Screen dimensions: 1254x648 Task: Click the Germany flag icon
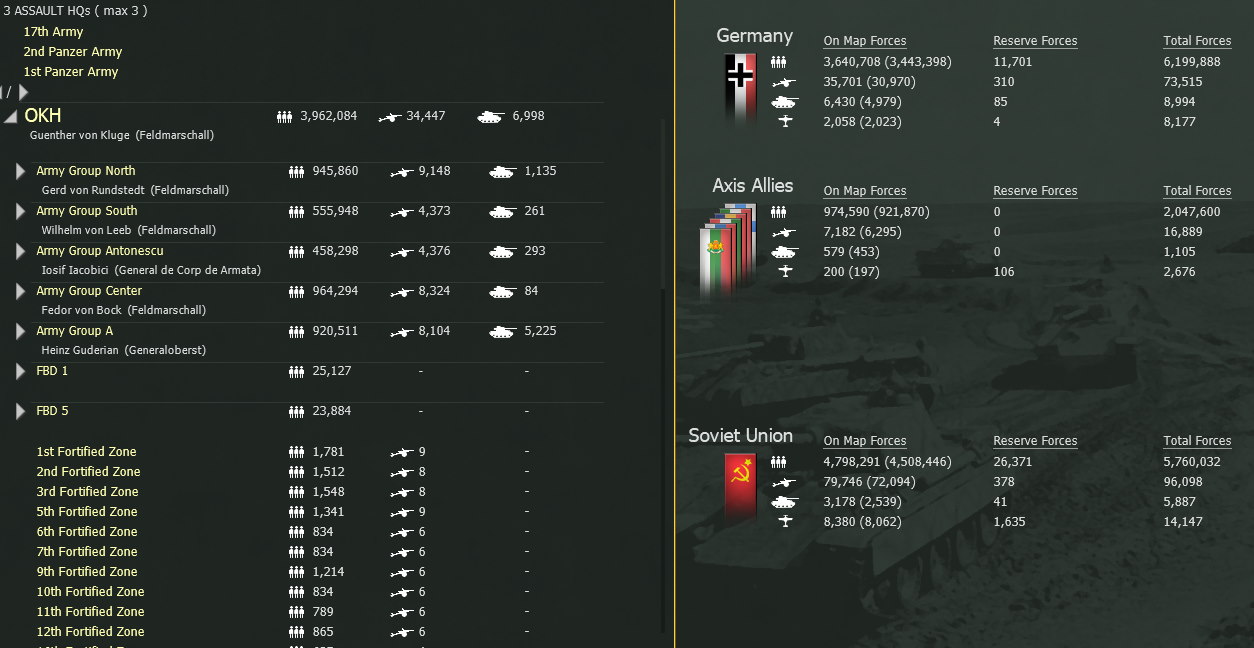pos(740,90)
